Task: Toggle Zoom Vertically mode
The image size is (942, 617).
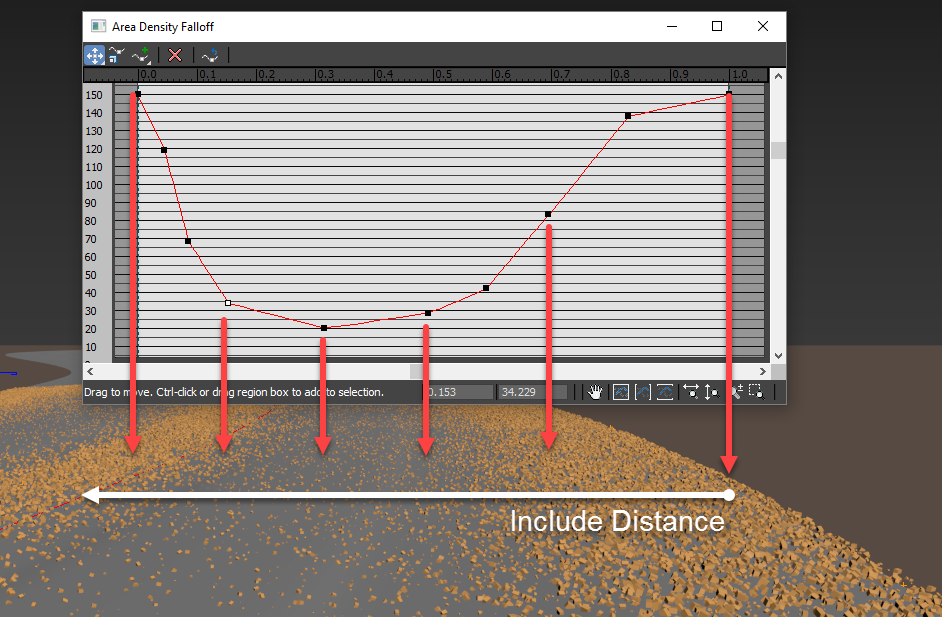Action: (x=713, y=392)
